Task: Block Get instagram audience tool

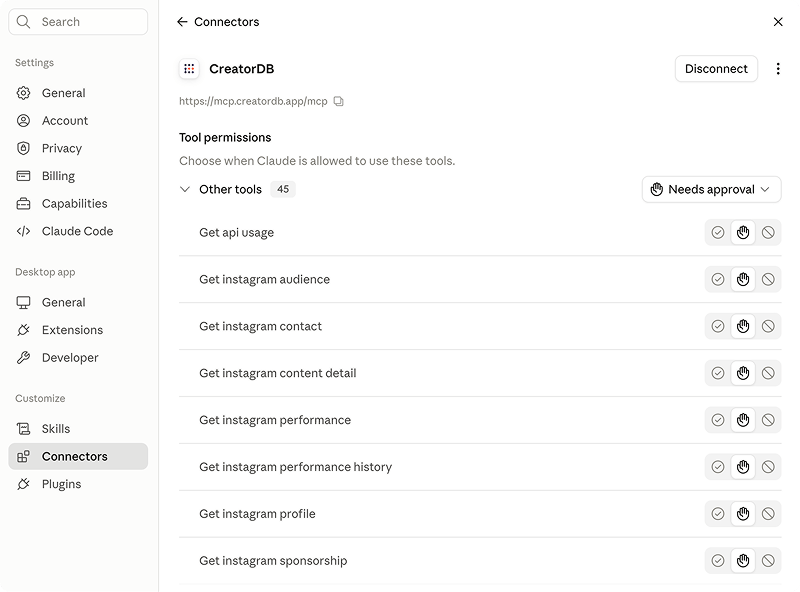Action: point(768,279)
